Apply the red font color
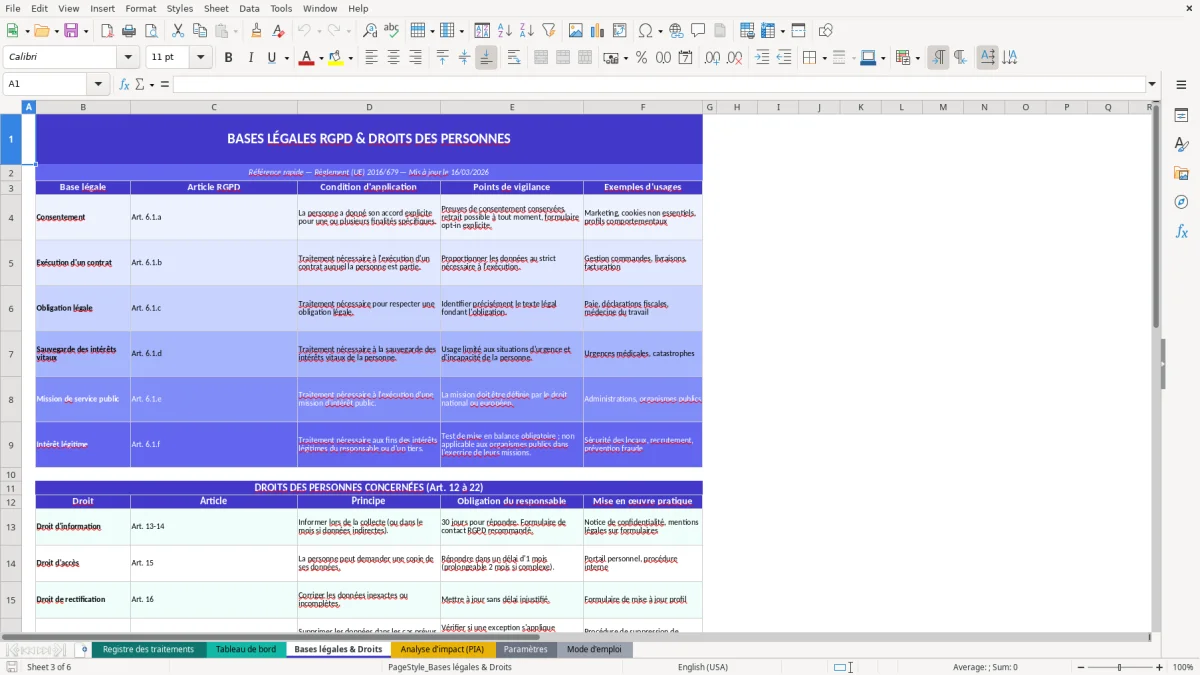 [x=305, y=58]
